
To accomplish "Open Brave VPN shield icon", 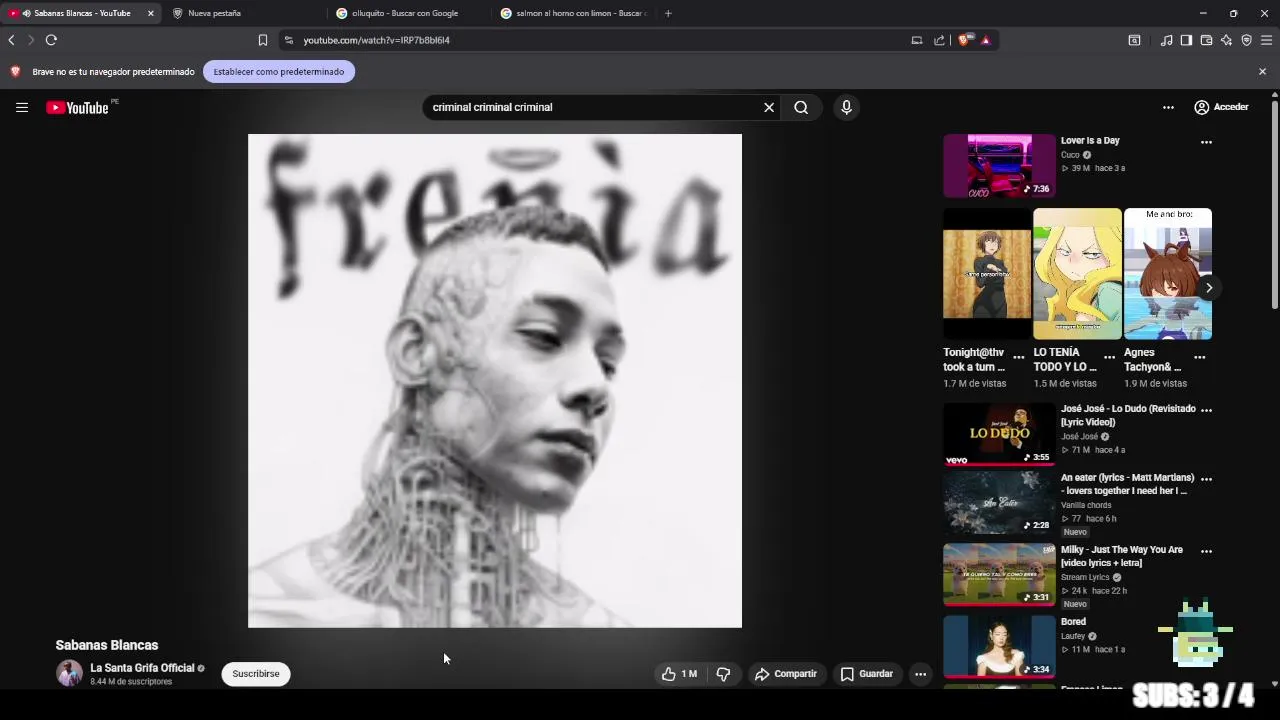I will (x=1246, y=40).
